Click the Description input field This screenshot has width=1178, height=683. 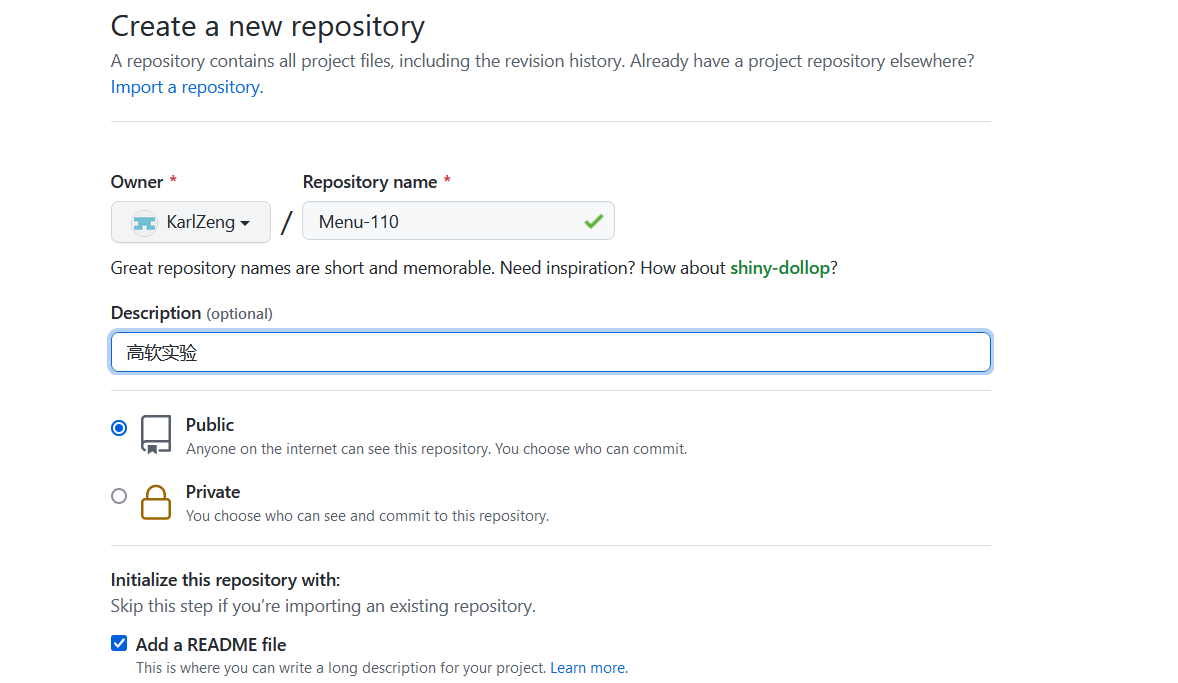551,352
